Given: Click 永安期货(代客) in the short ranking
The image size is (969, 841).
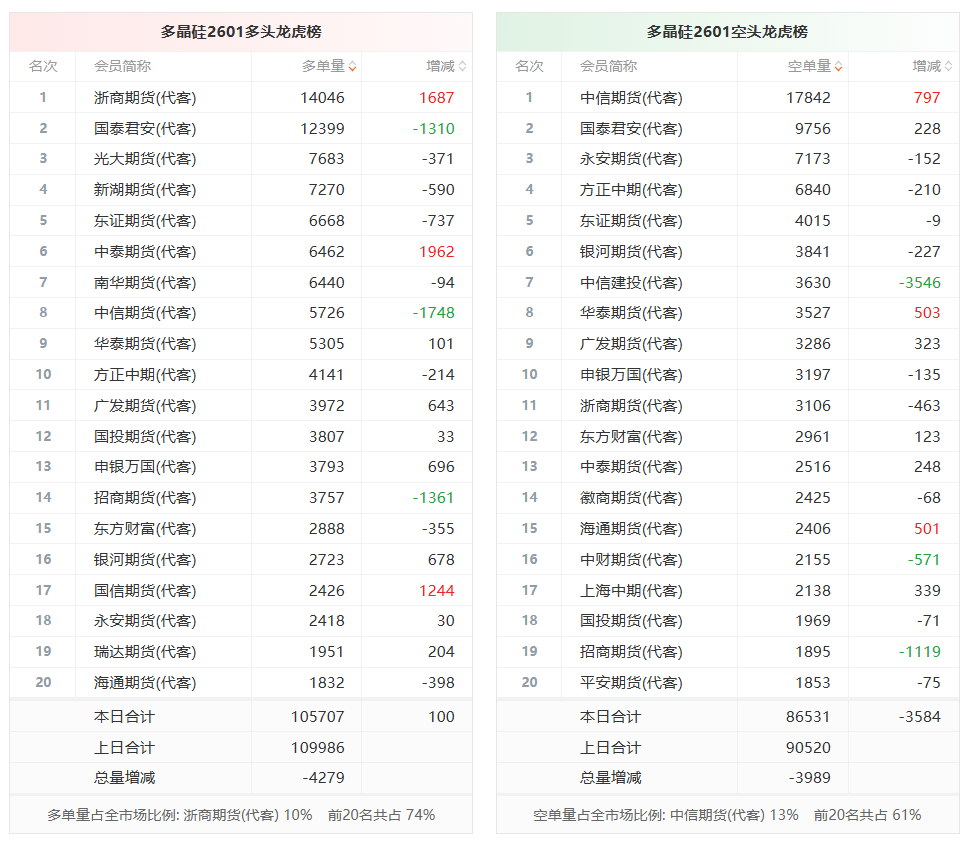Looking at the screenshot, I should (631, 159).
